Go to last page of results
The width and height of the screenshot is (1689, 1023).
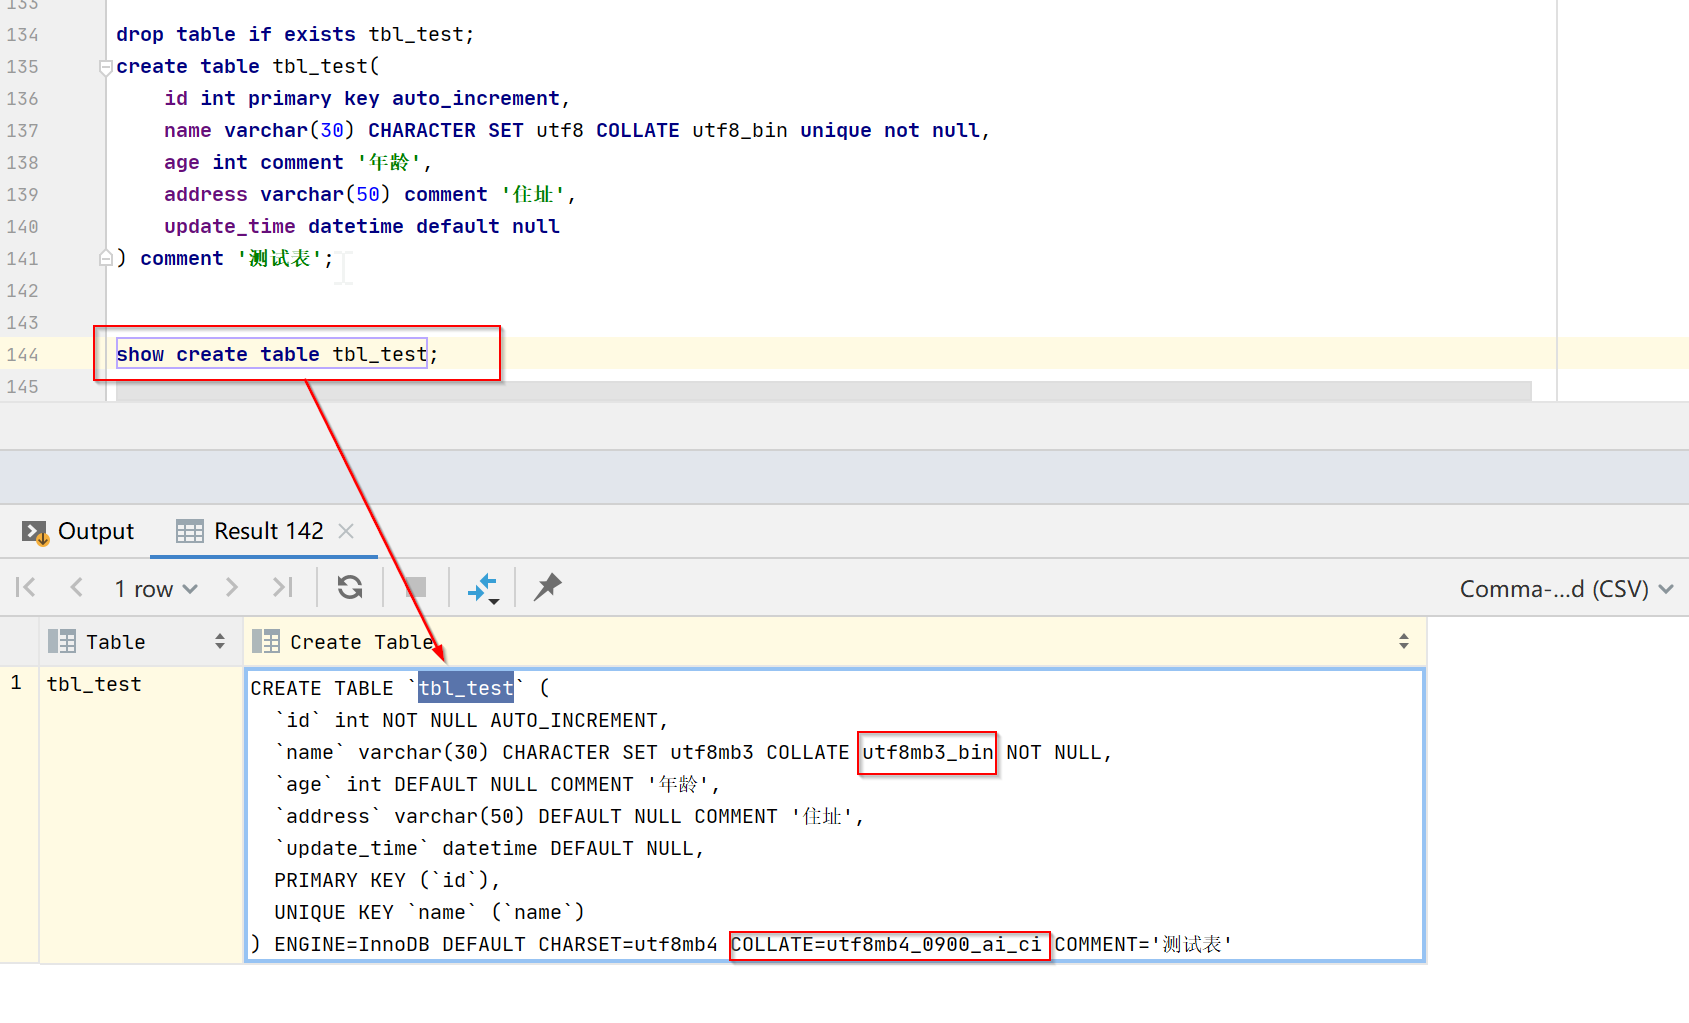coord(283,587)
